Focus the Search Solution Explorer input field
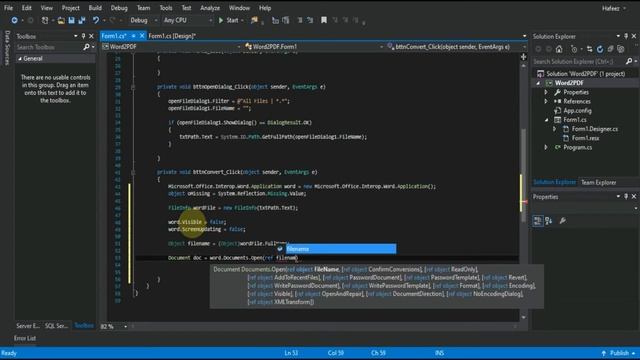 579,61
